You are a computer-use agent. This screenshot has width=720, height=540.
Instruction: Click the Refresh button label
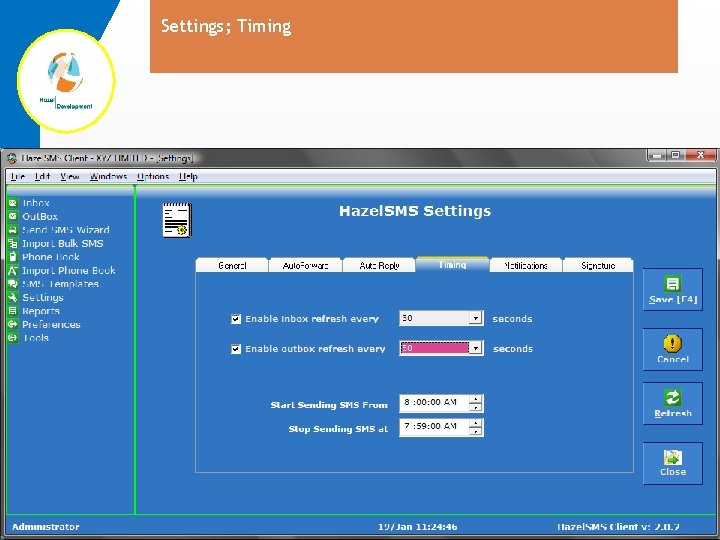click(673, 413)
